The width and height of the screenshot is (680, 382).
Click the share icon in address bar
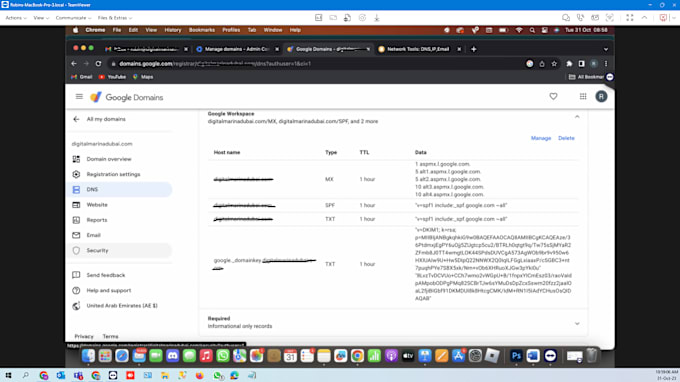[542, 64]
